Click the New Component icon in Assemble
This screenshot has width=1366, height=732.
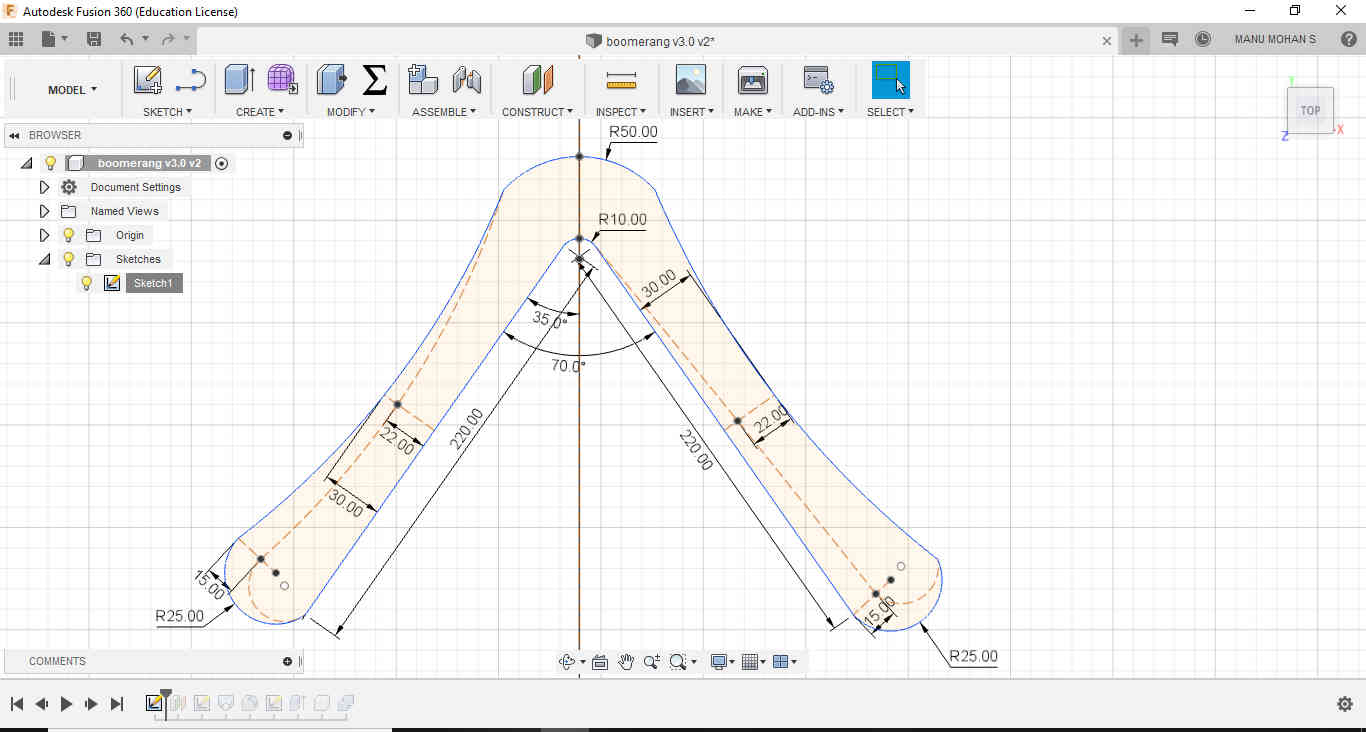click(x=423, y=80)
